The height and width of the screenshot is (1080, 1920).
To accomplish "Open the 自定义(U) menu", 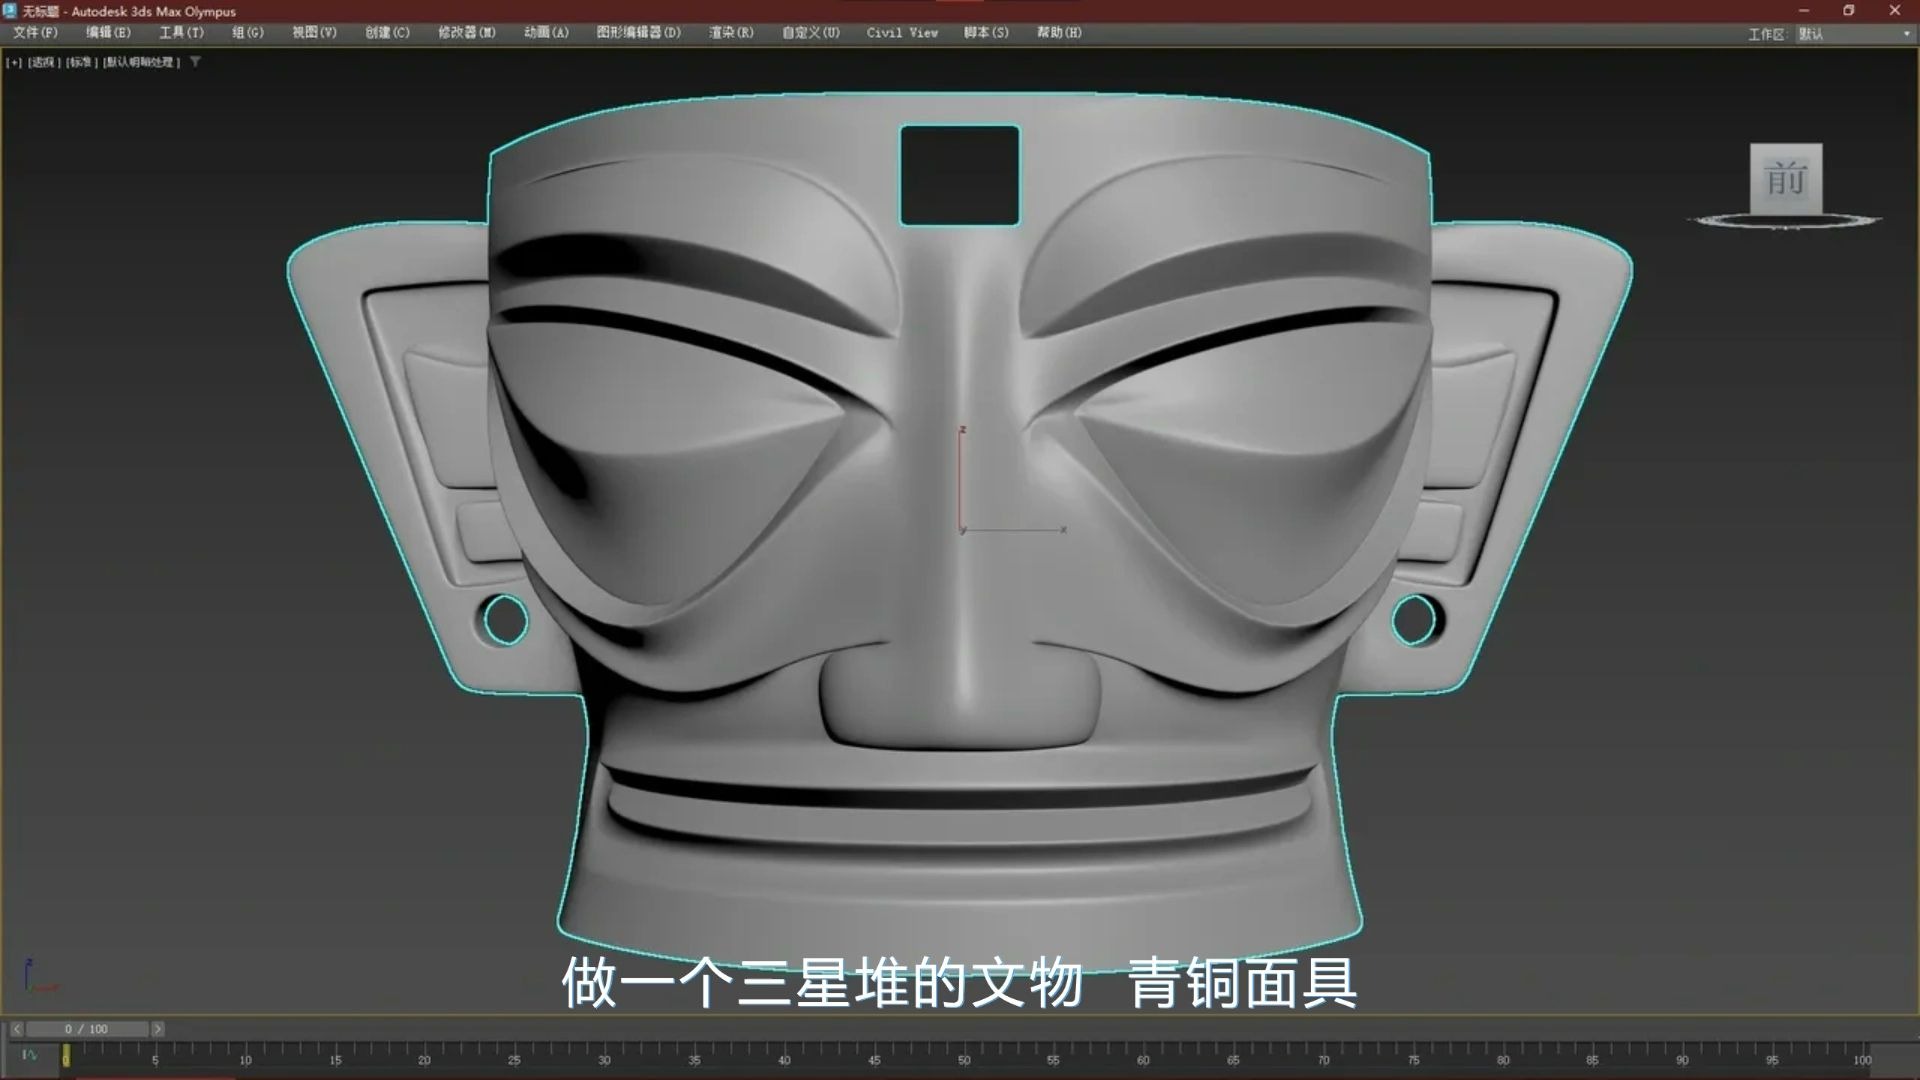I will tap(811, 33).
